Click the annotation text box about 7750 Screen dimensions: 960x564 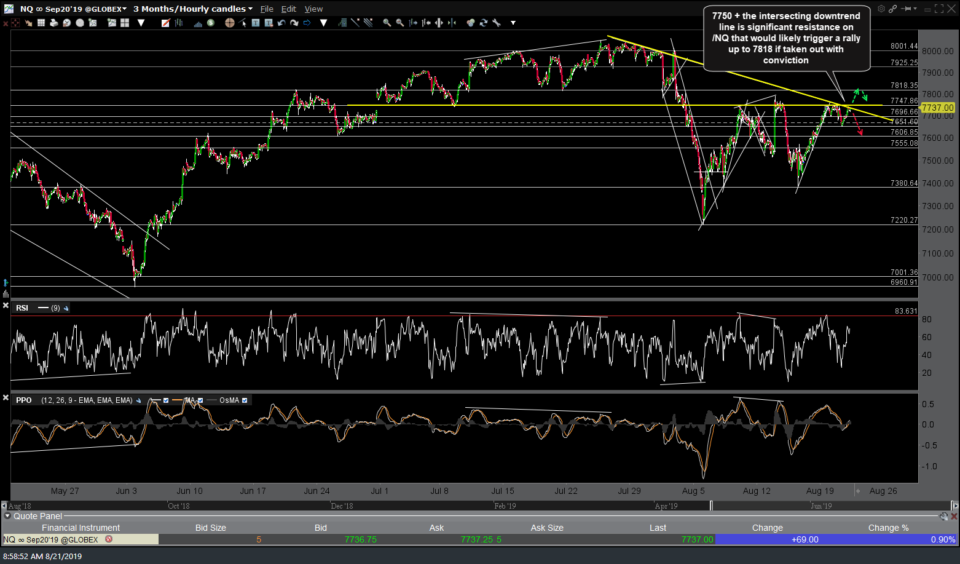[x=786, y=38]
